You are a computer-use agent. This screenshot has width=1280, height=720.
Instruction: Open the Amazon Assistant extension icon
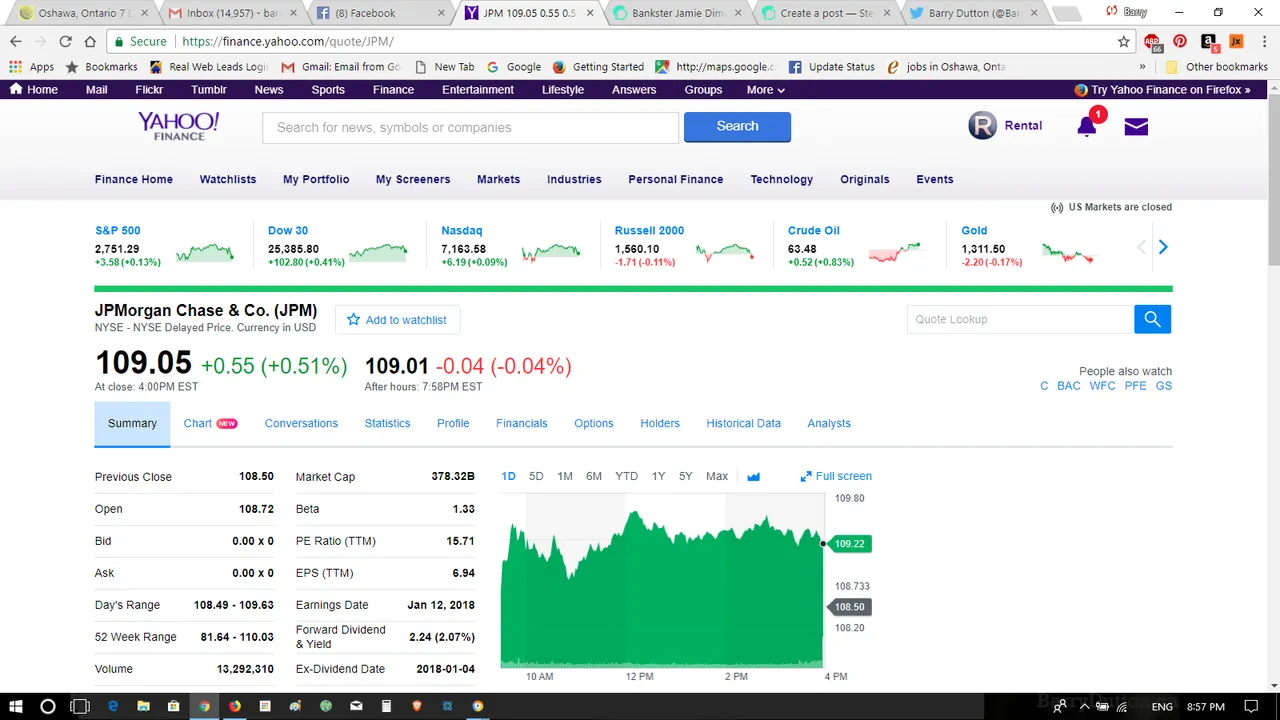pyautogui.click(x=1208, y=42)
